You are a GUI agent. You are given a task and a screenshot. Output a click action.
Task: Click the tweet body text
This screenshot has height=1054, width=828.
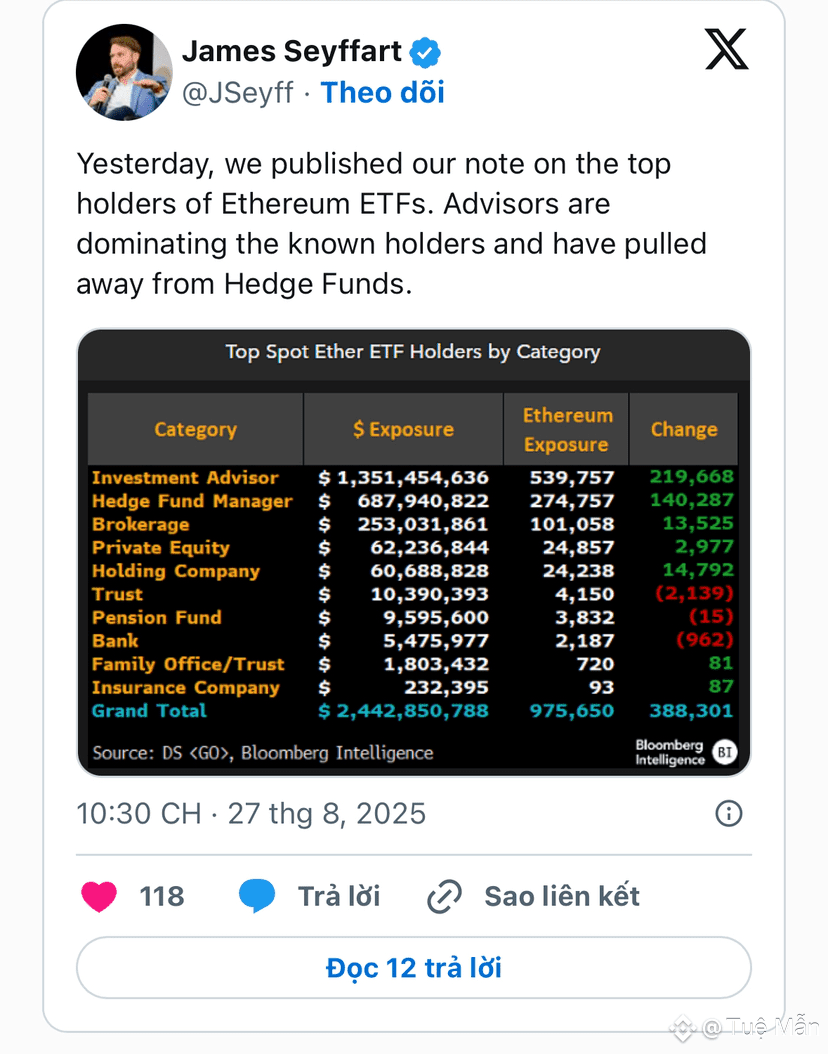pos(391,224)
